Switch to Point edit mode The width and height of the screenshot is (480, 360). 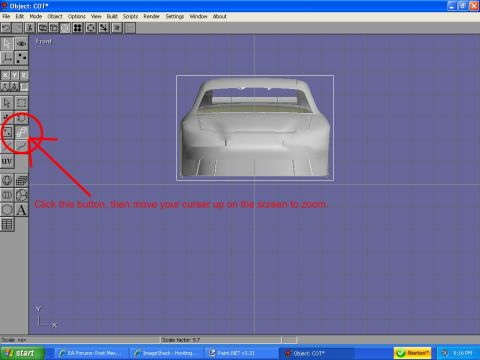click(x=21, y=58)
